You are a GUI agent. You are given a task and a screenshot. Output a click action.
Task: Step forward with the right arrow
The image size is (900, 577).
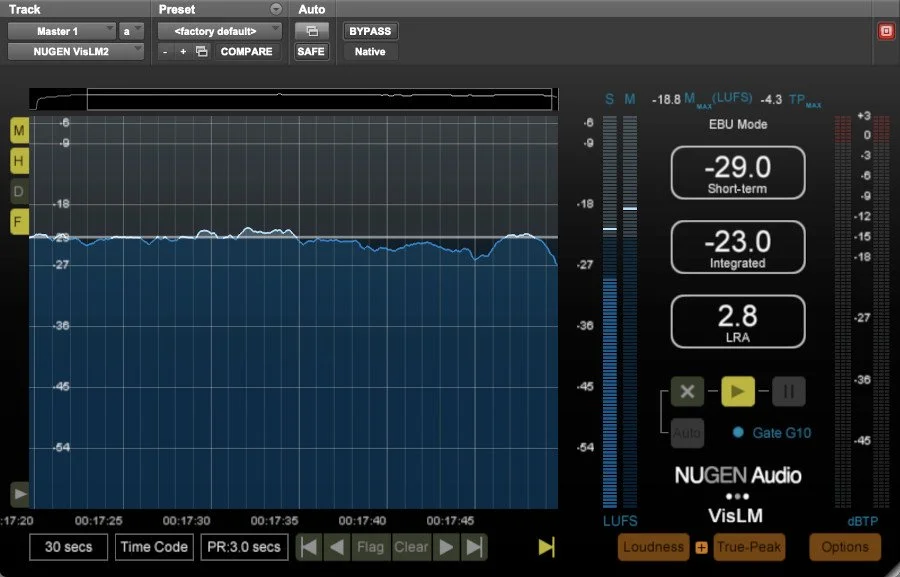point(446,547)
